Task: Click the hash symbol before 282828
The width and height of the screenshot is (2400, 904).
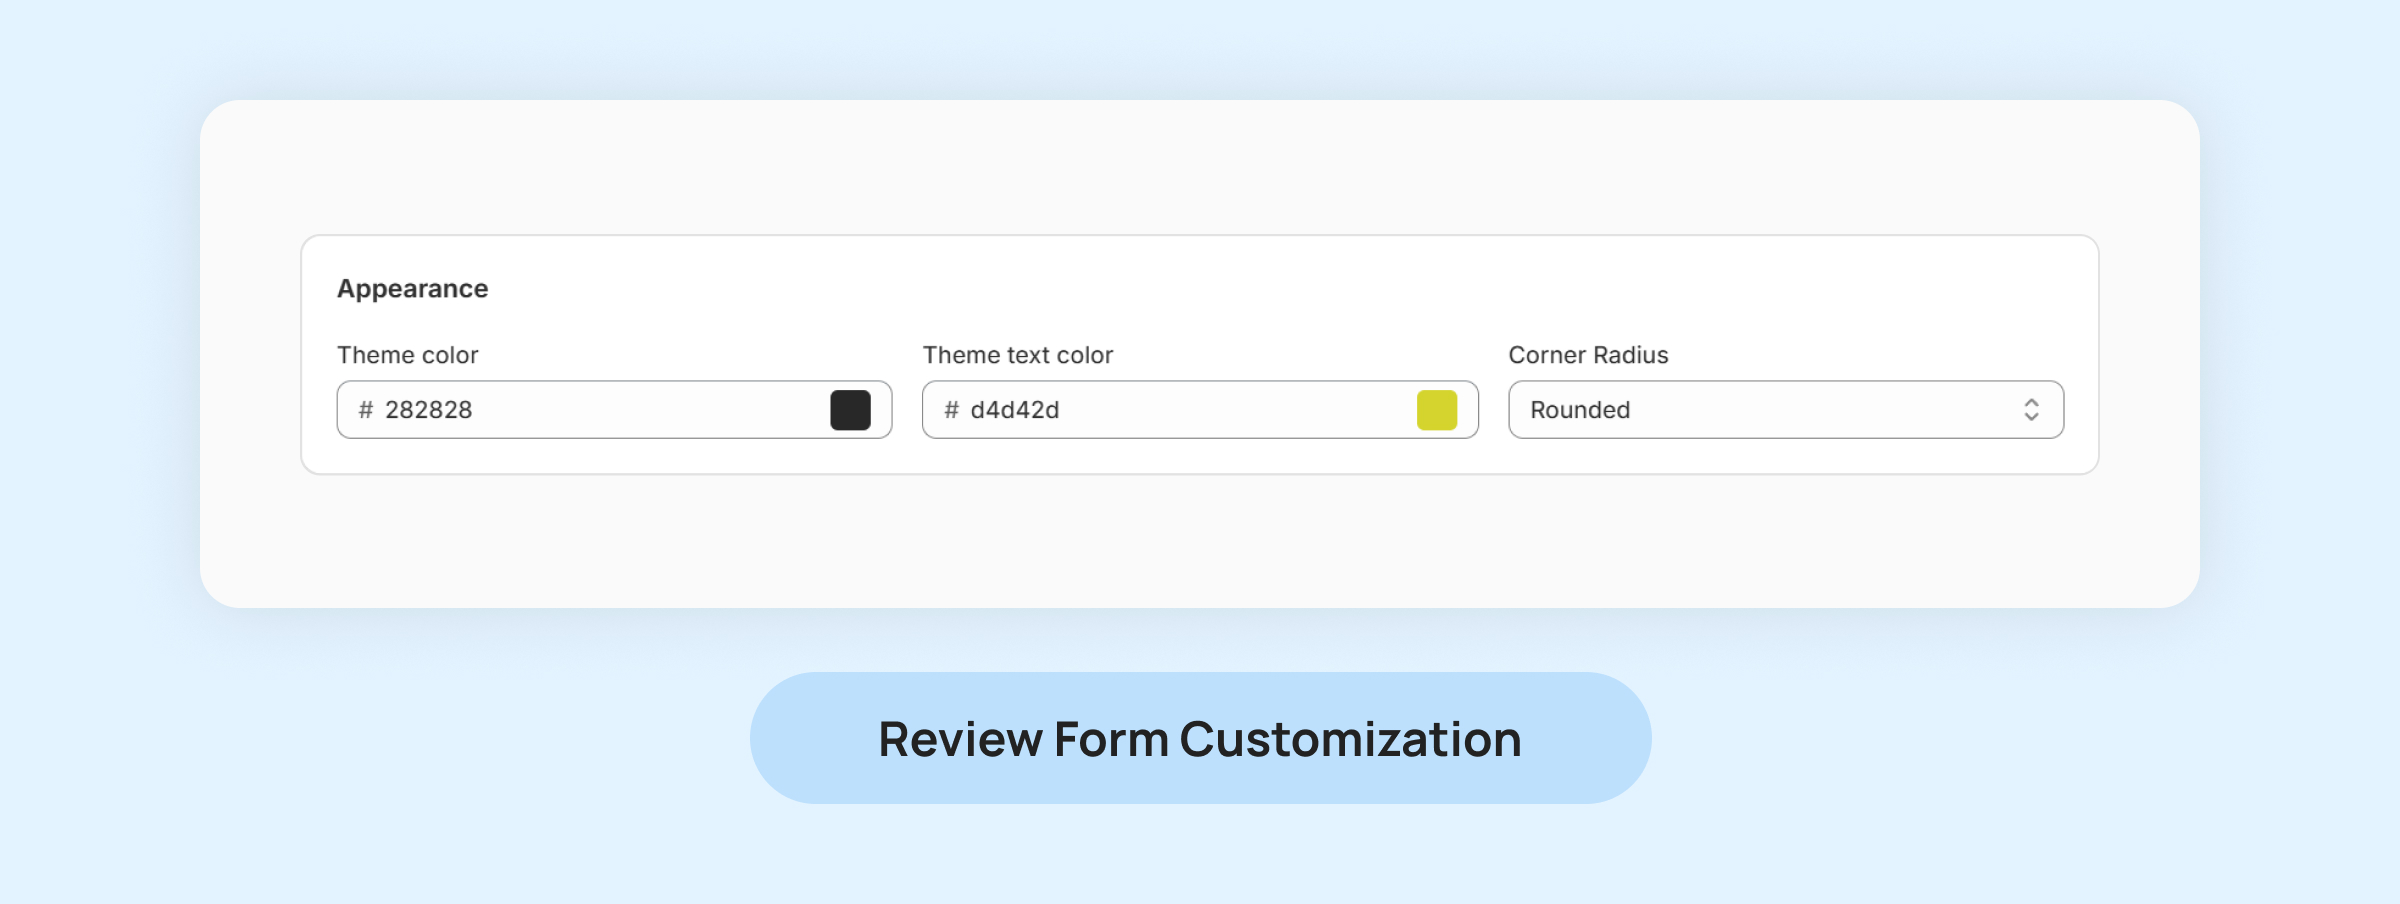Action: [366, 410]
